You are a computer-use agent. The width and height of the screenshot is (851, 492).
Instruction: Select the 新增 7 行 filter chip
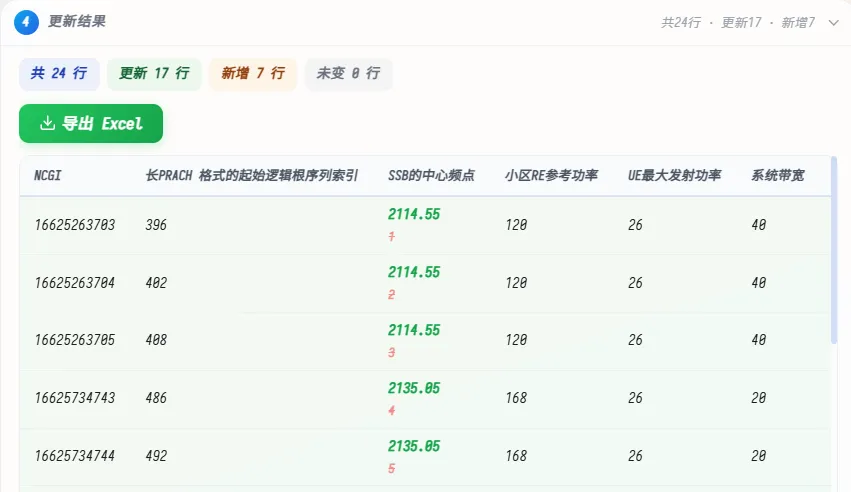click(253, 73)
